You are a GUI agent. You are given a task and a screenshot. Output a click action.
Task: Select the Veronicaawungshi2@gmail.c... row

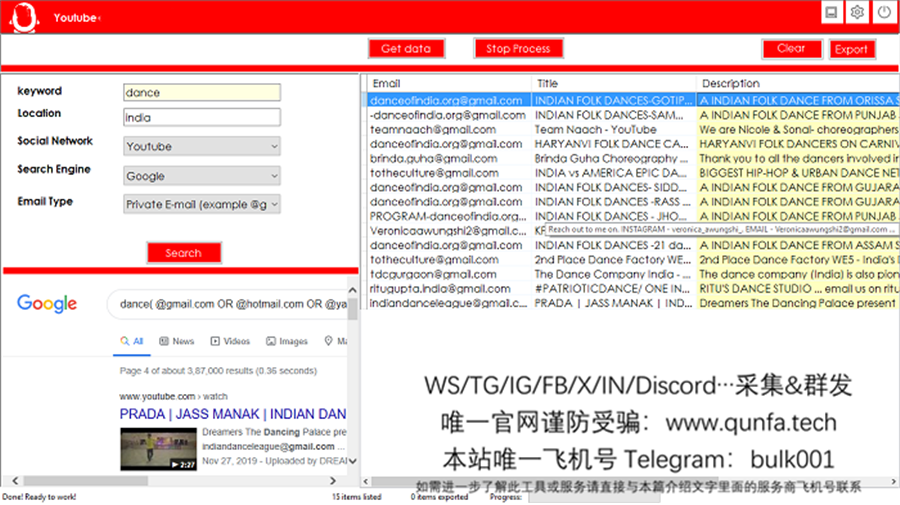pos(449,231)
